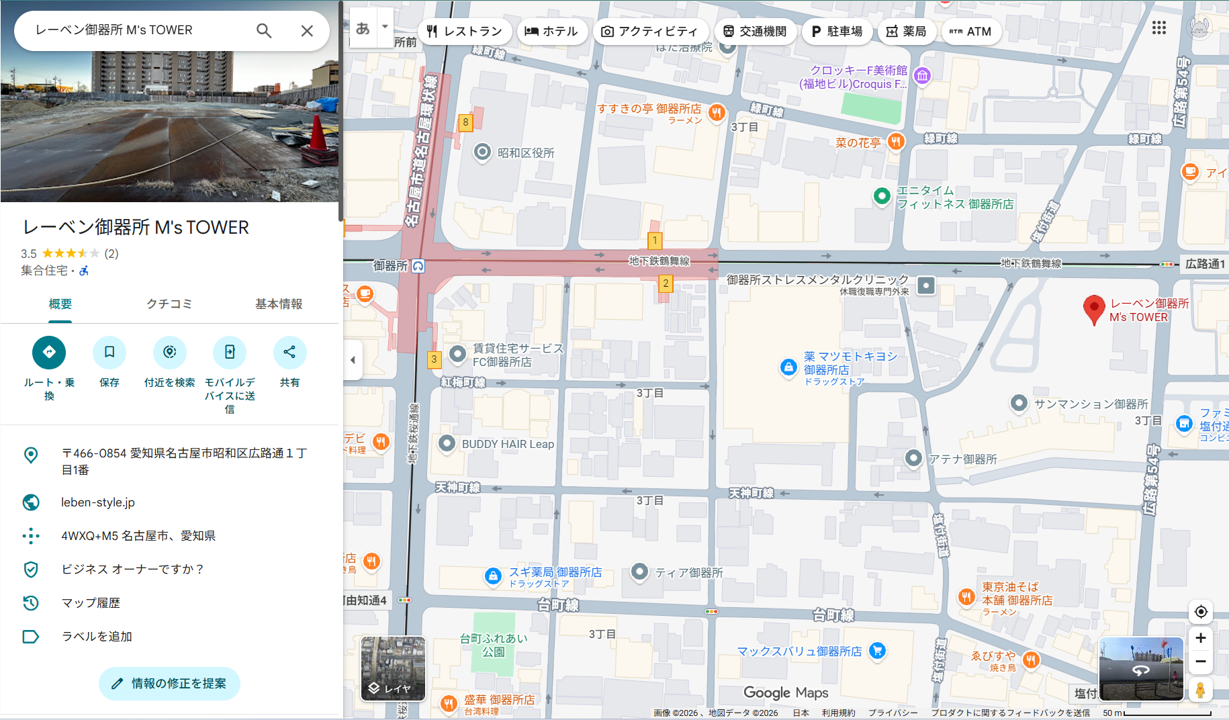Open the (2) reviews count link
The height and width of the screenshot is (720, 1229).
click(111, 254)
